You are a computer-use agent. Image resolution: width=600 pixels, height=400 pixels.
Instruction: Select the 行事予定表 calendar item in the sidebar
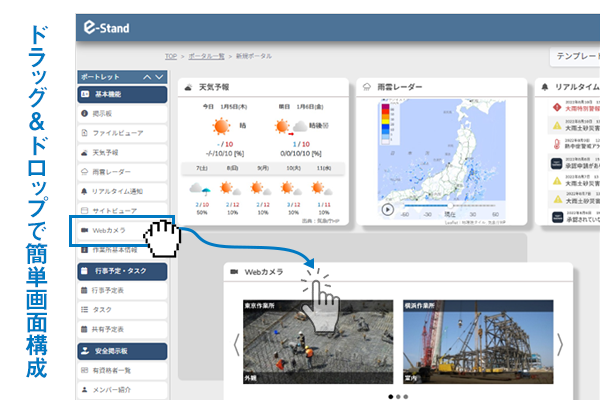[x=121, y=290]
